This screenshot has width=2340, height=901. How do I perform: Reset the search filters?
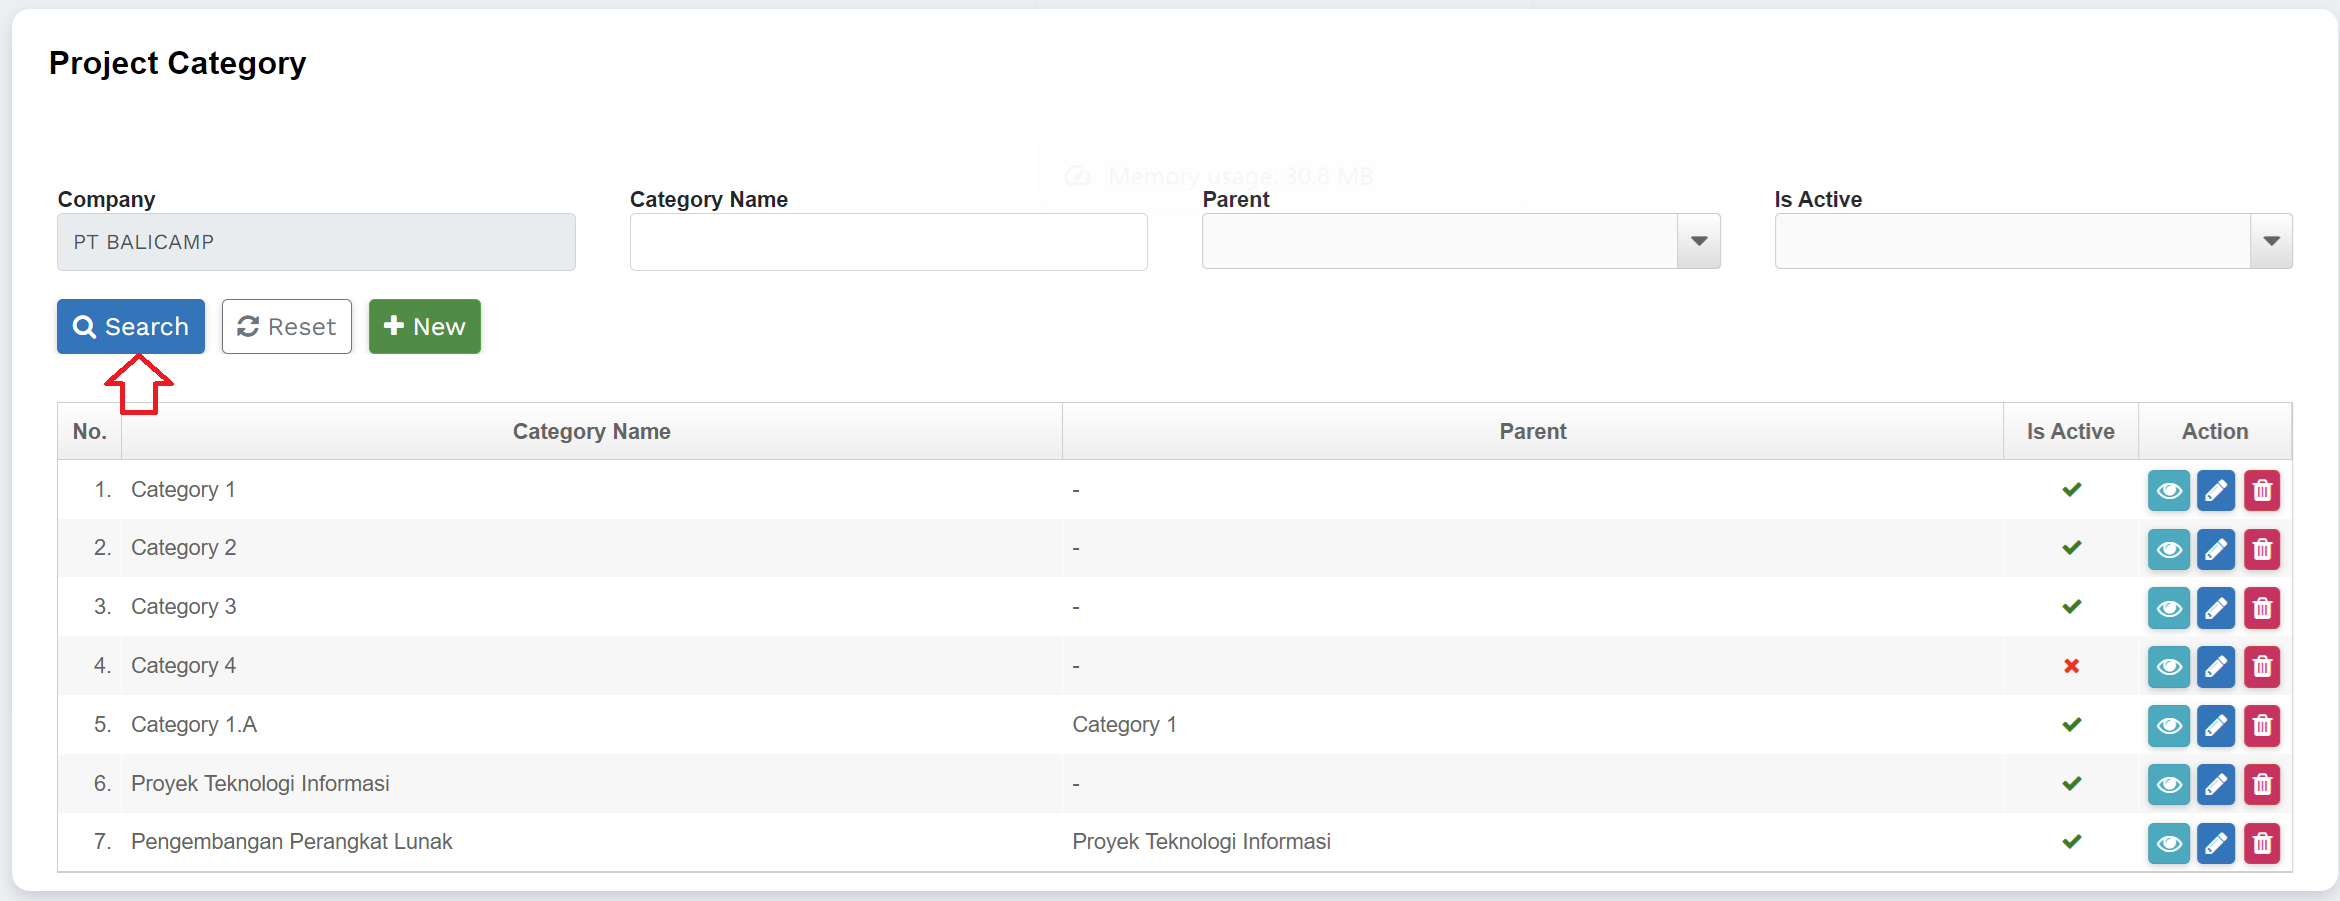[286, 327]
